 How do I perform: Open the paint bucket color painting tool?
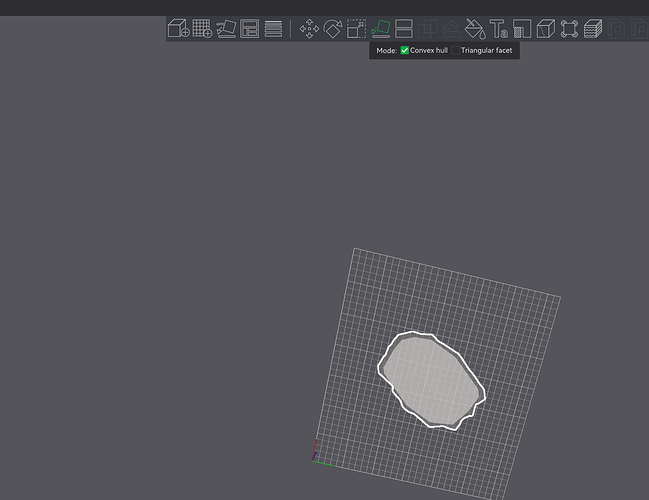(475, 29)
